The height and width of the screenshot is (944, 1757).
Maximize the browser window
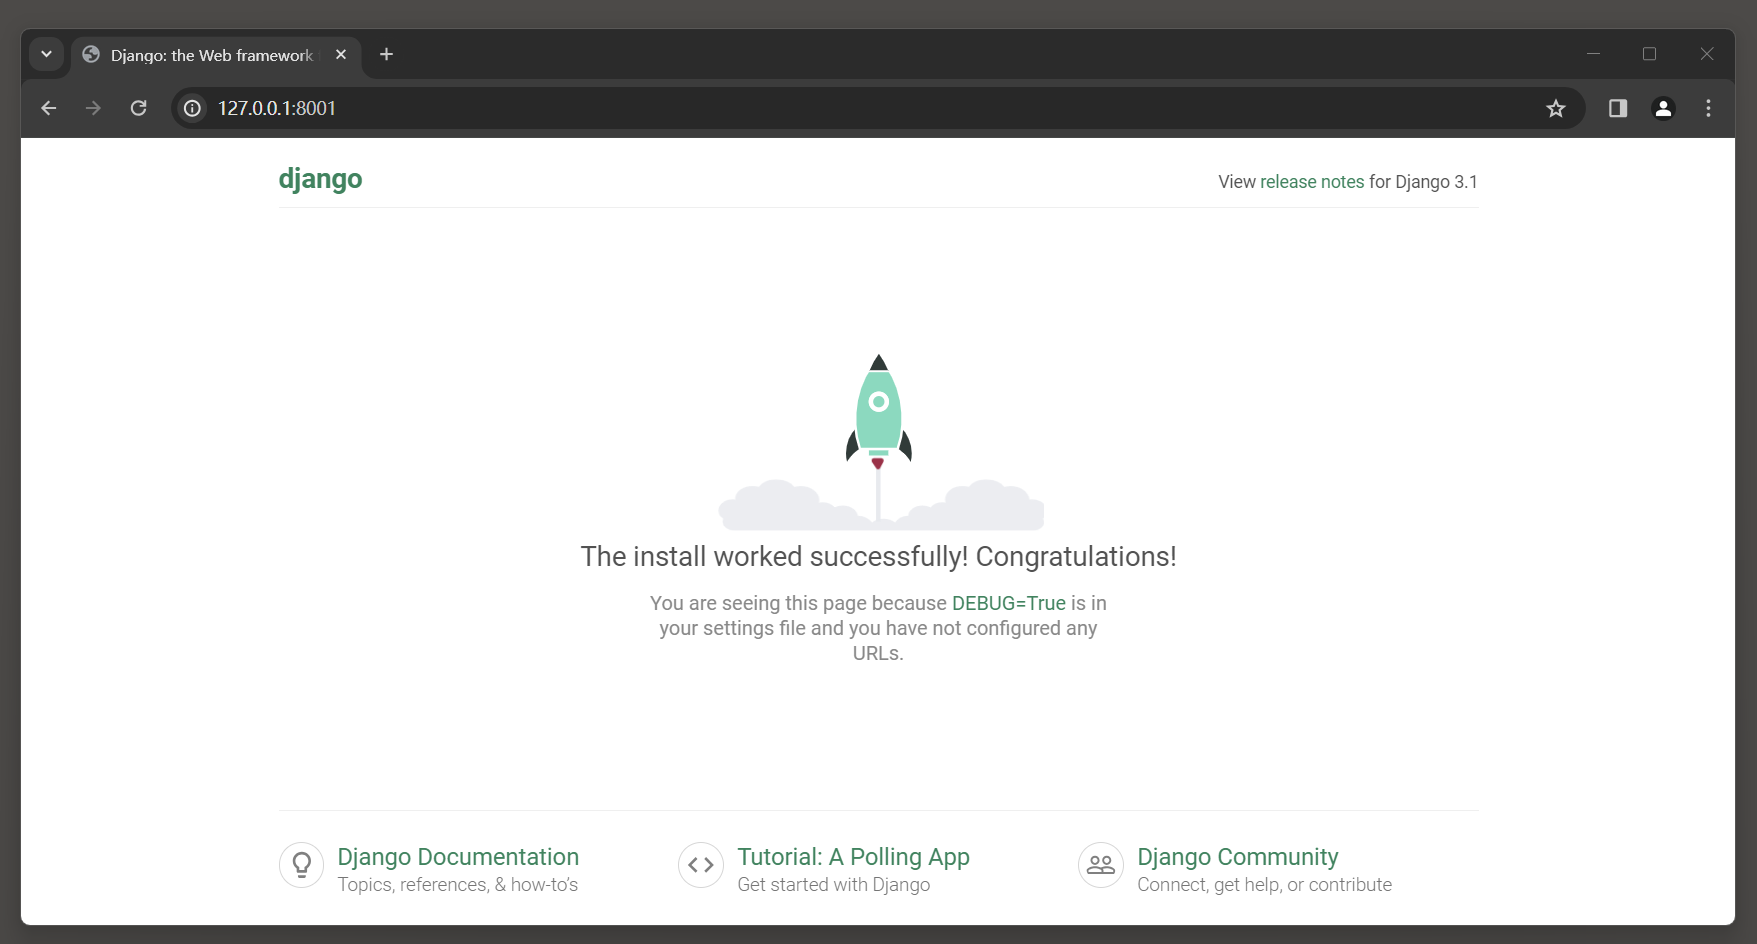pyautogui.click(x=1650, y=54)
